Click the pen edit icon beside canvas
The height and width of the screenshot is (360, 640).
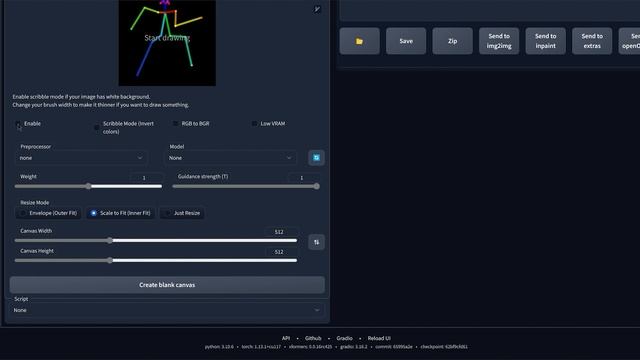pos(317,9)
